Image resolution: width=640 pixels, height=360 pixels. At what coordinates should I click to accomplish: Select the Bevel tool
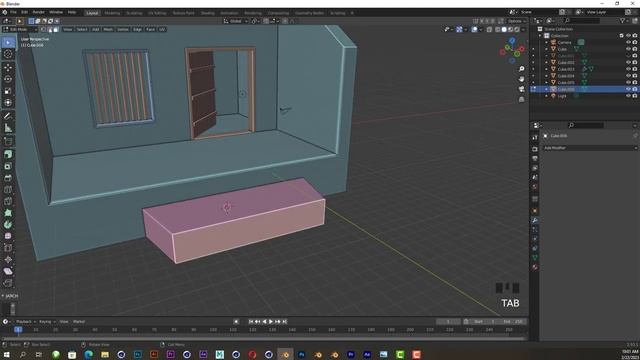(8, 178)
